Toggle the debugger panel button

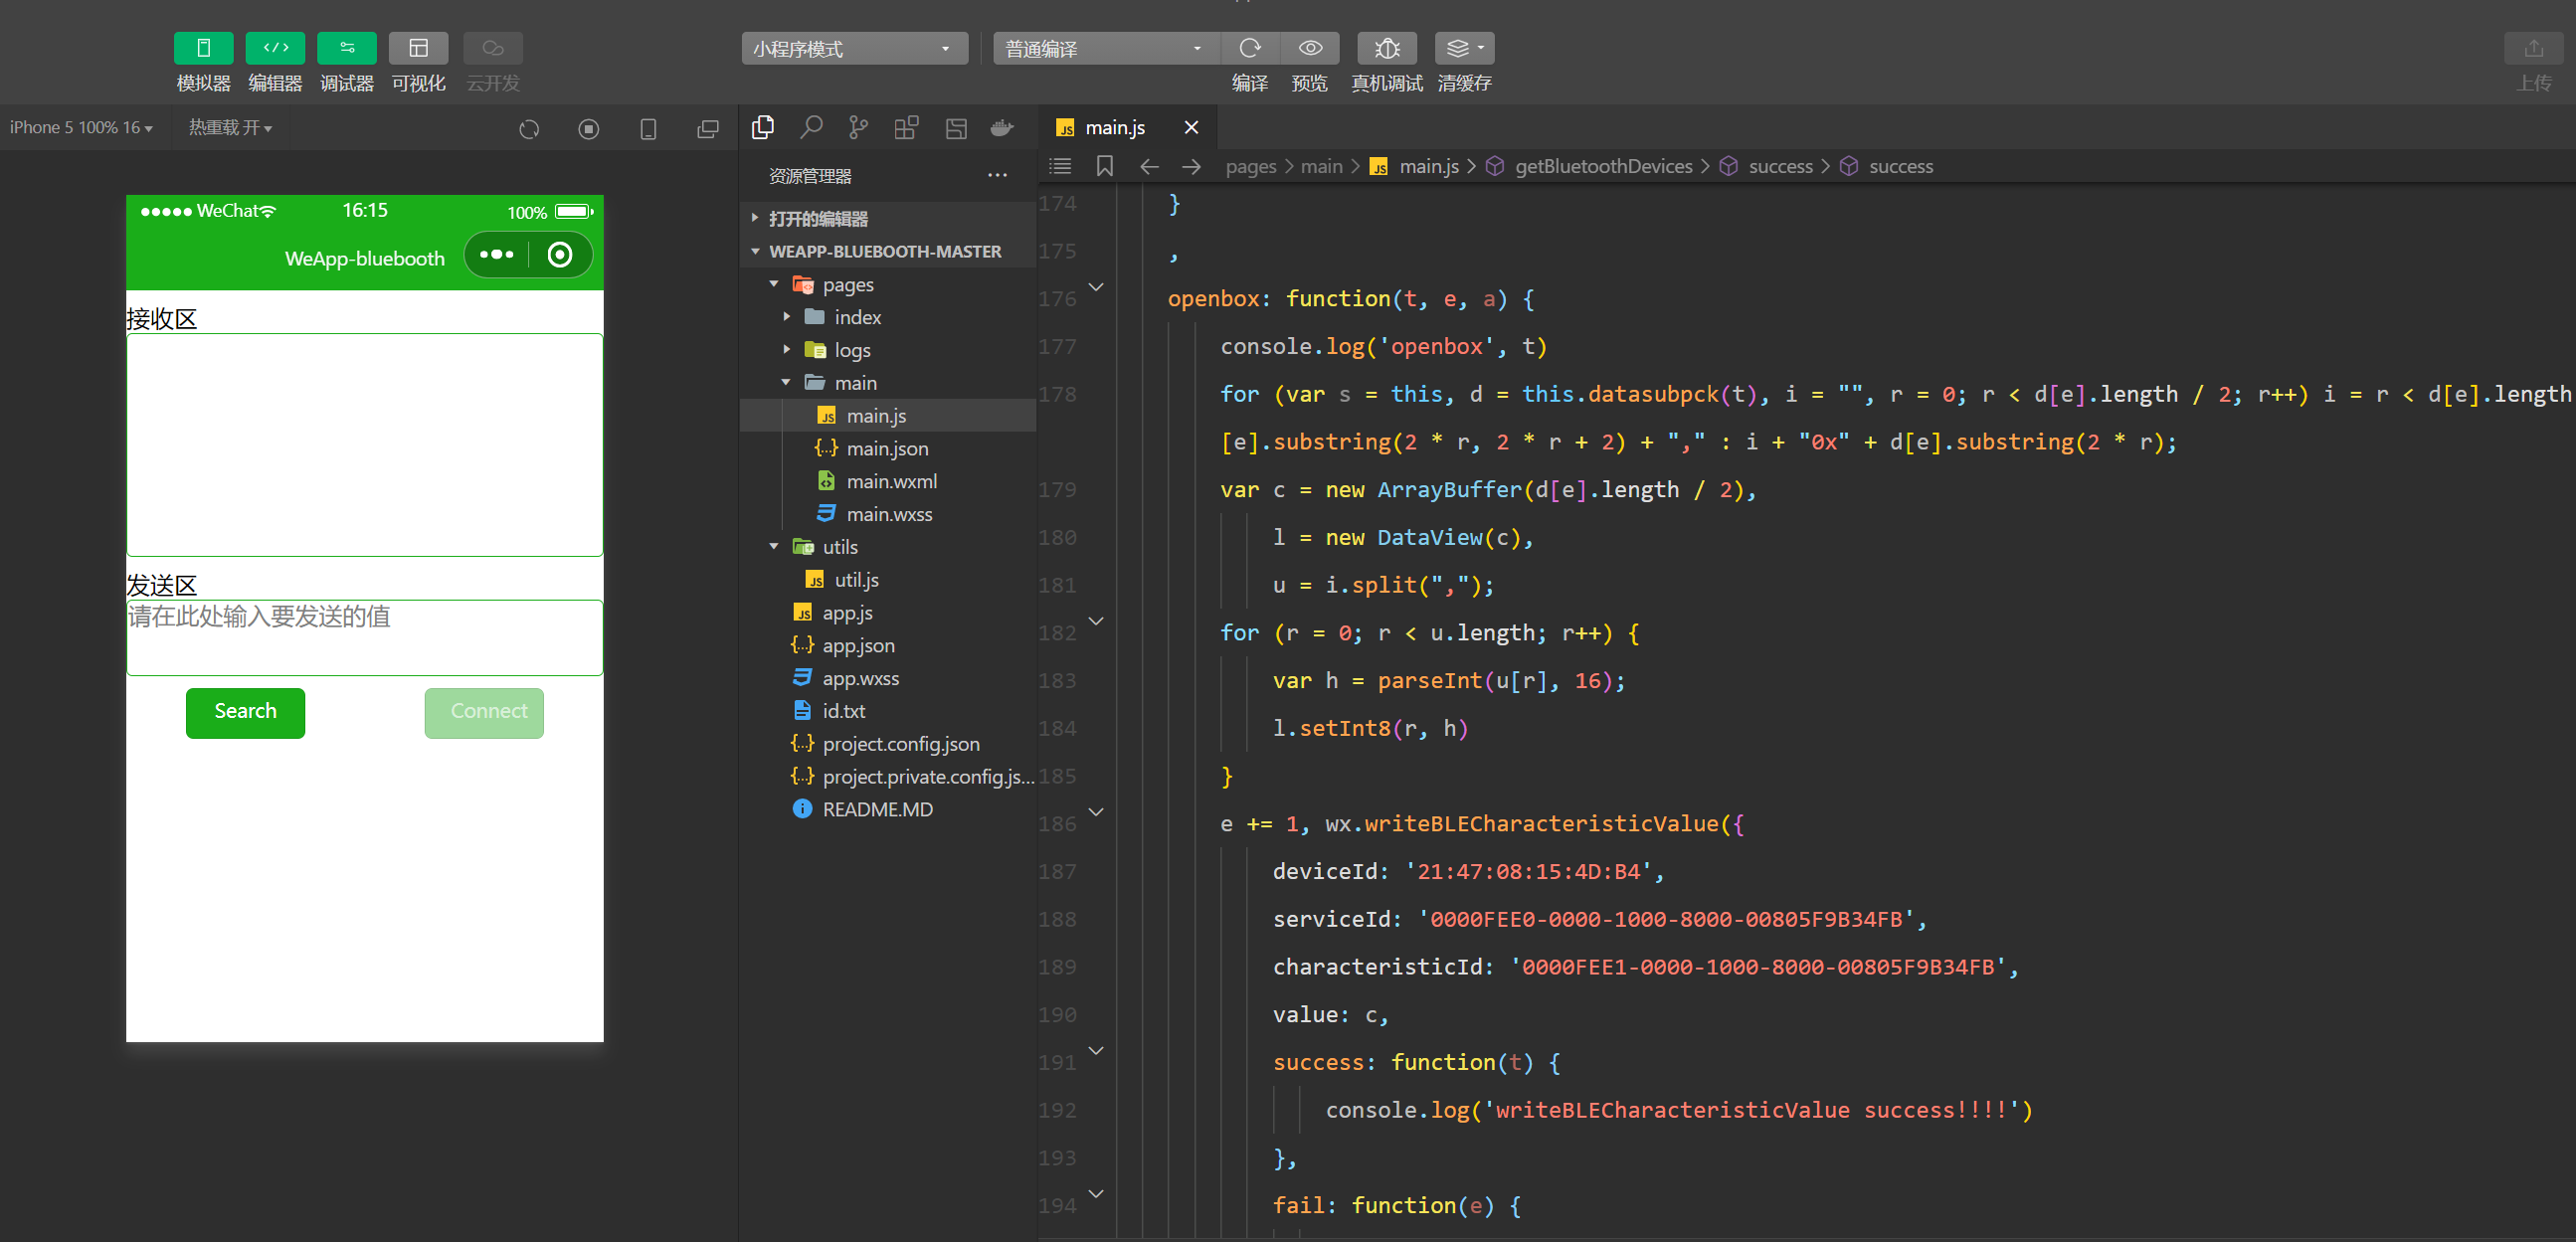[346, 48]
